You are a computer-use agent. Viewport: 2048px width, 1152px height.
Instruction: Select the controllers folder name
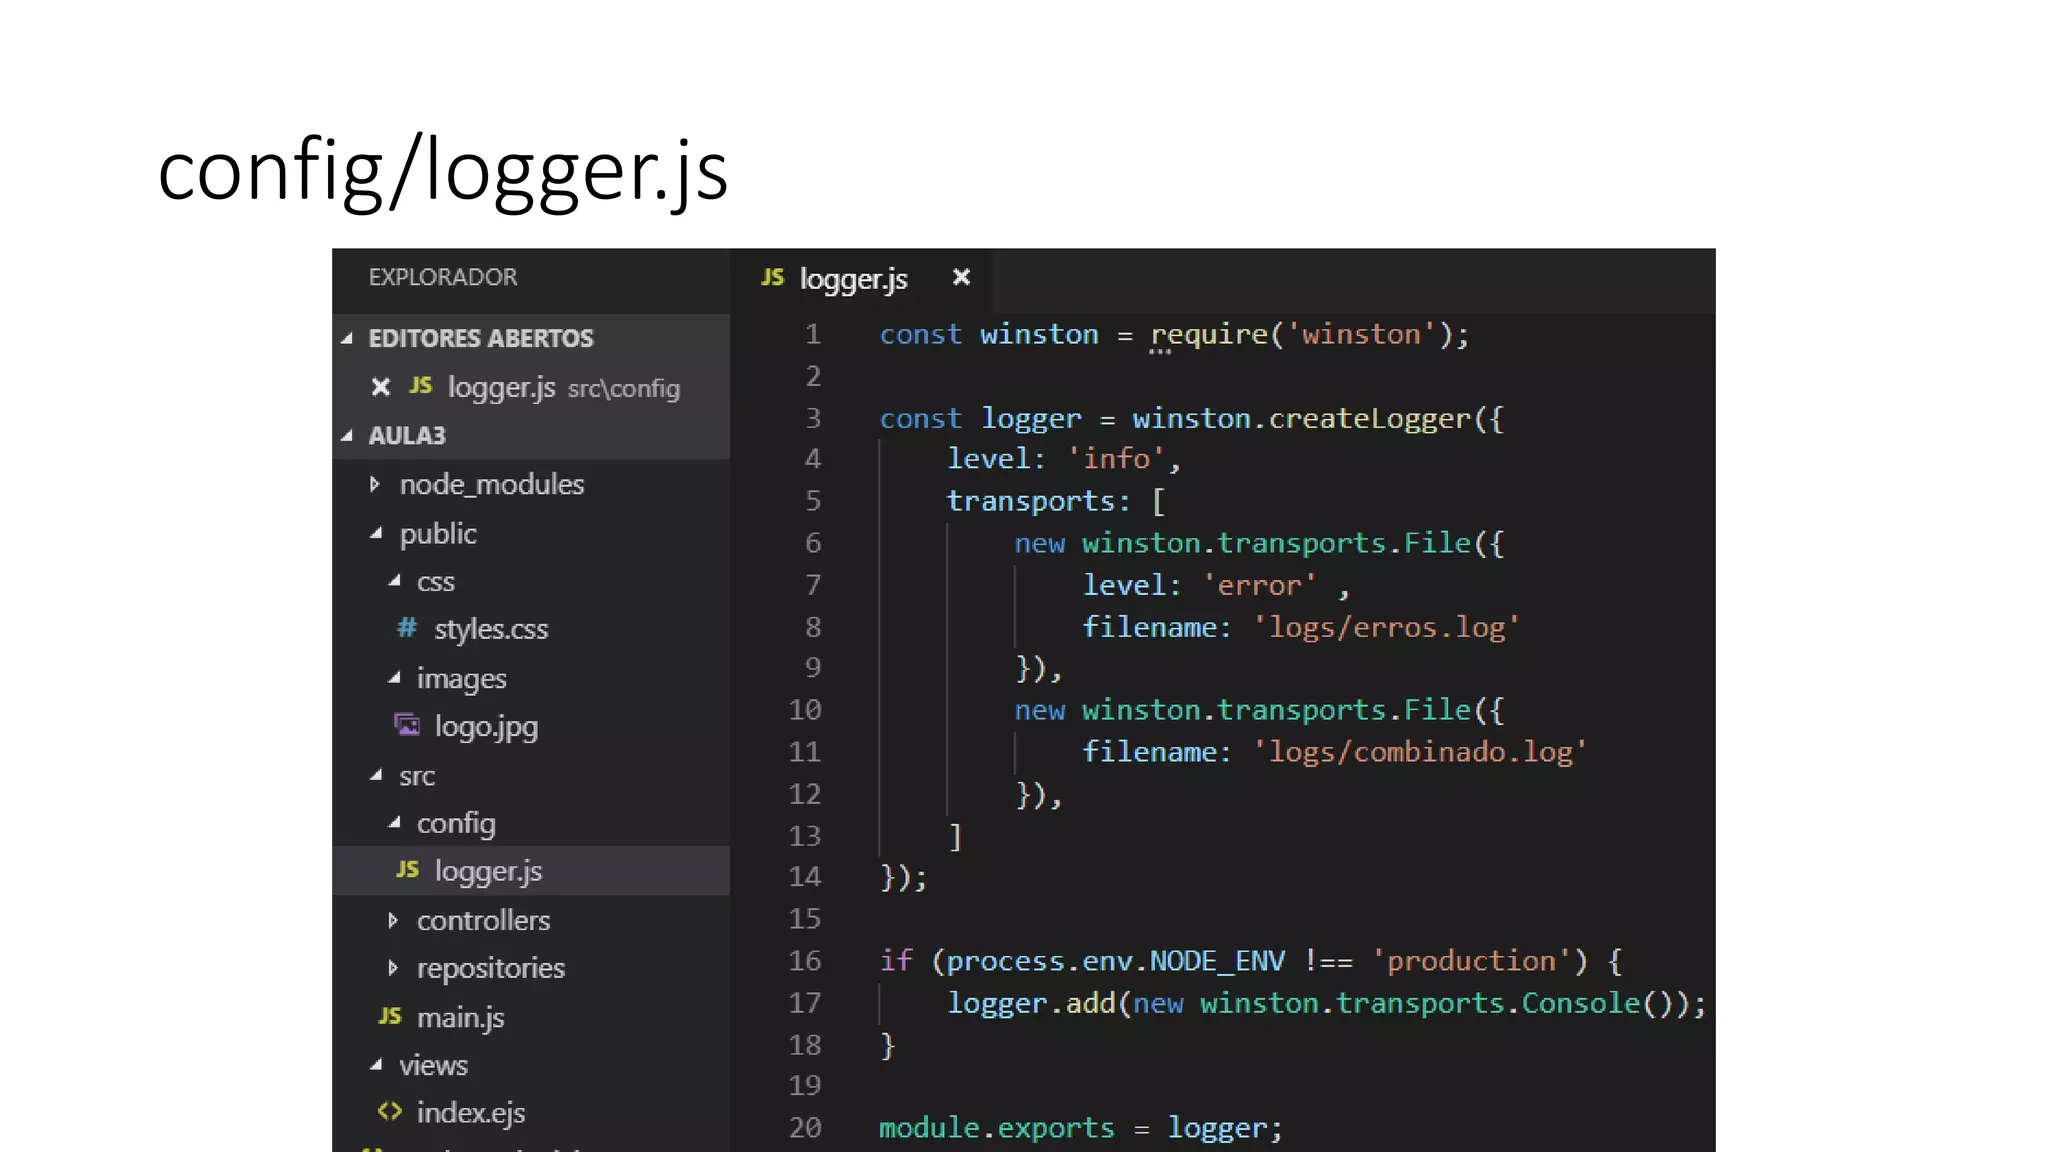tap(484, 920)
